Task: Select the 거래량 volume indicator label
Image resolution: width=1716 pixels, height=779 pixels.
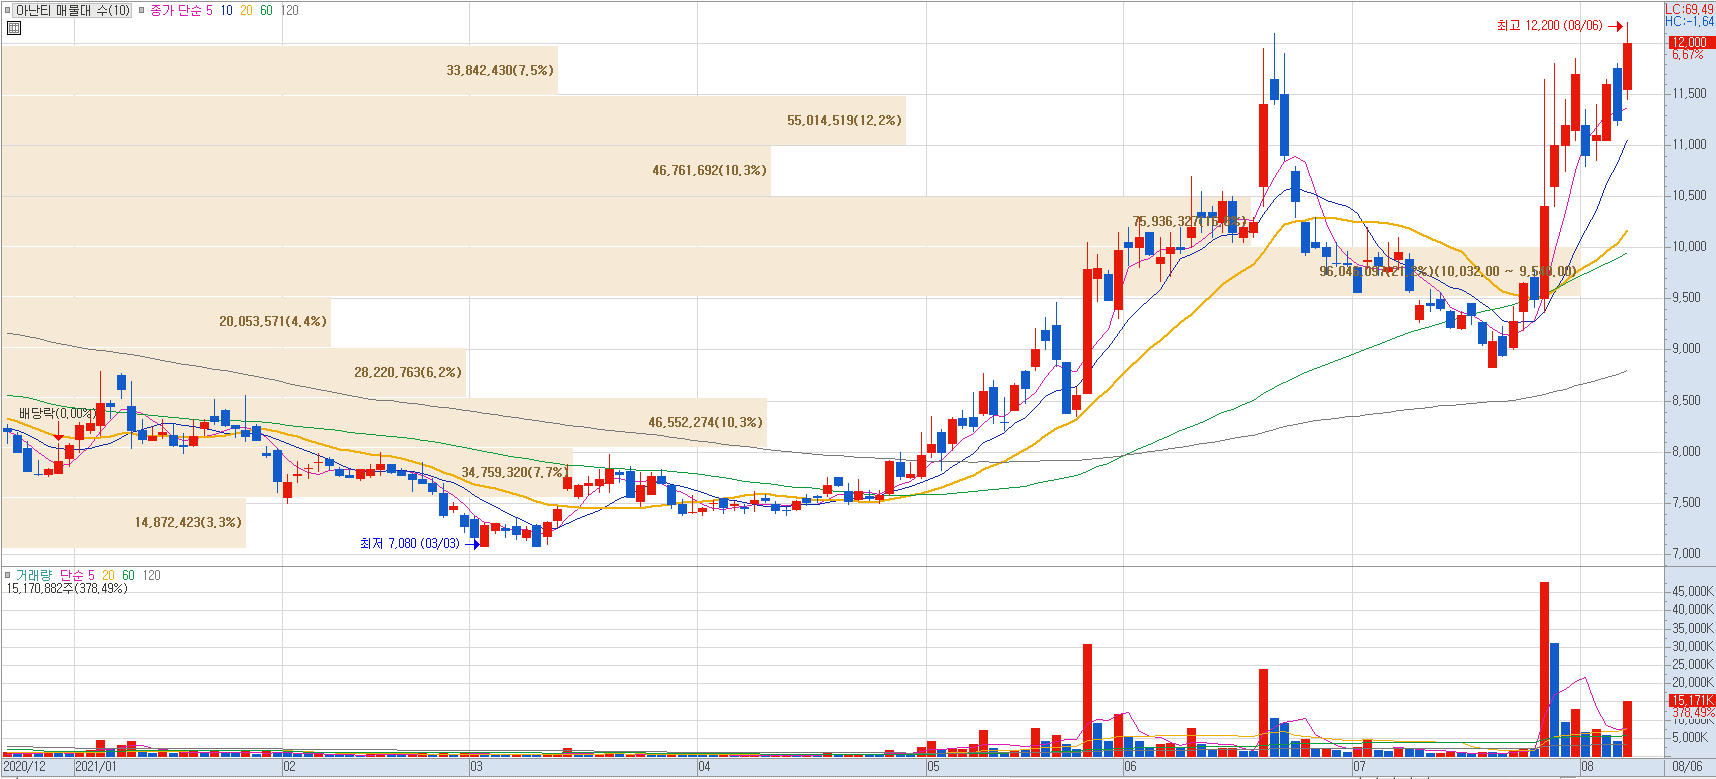Action: click(x=33, y=575)
